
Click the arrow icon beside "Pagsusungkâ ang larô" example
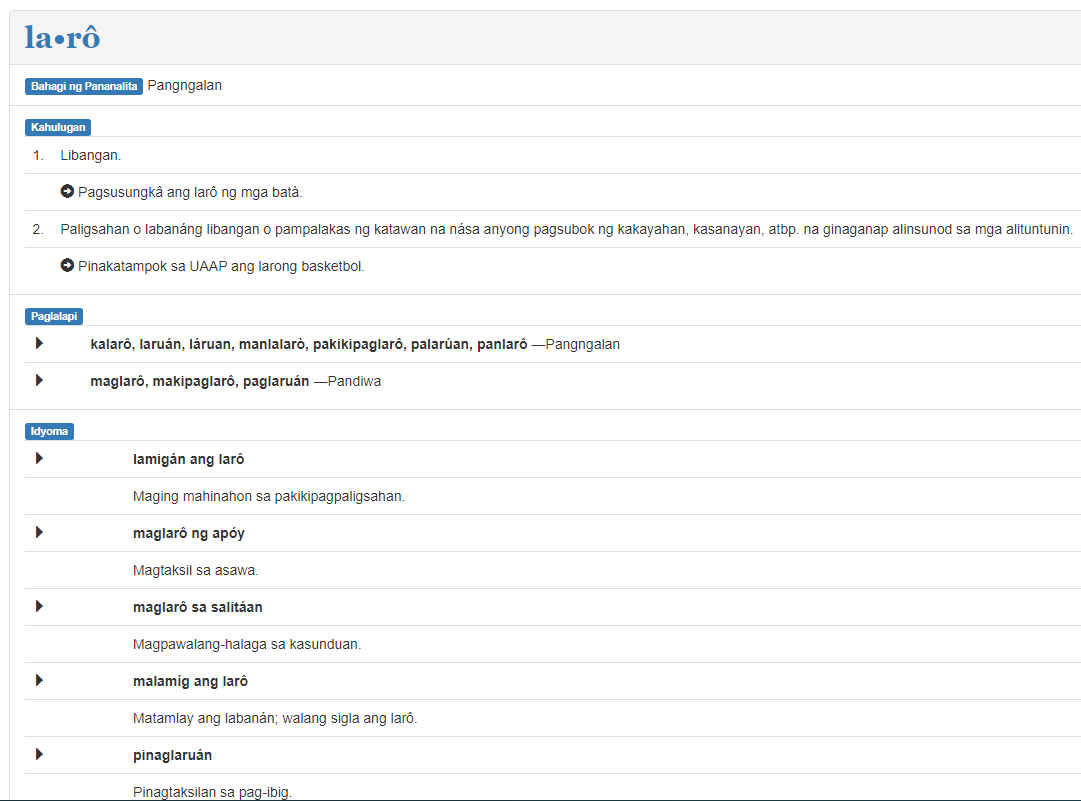tap(67, 192)
